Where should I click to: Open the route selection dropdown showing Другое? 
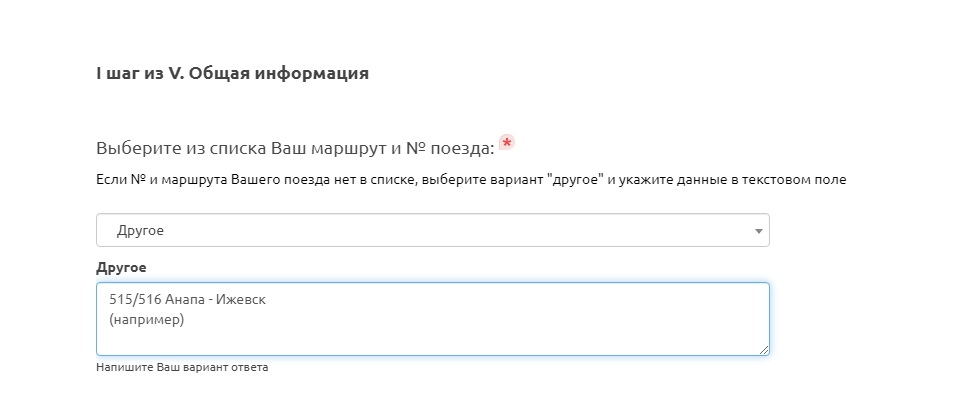click(x=432, y=230)
